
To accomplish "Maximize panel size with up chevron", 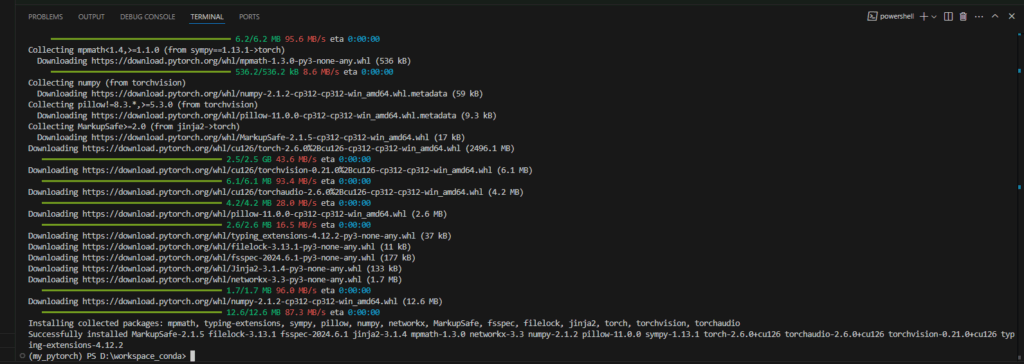I will click(x=995, y=16).
